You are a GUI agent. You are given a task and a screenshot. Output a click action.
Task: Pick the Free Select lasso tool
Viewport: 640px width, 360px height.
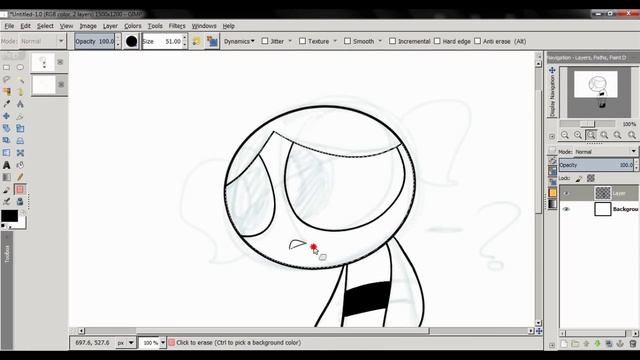7,79
